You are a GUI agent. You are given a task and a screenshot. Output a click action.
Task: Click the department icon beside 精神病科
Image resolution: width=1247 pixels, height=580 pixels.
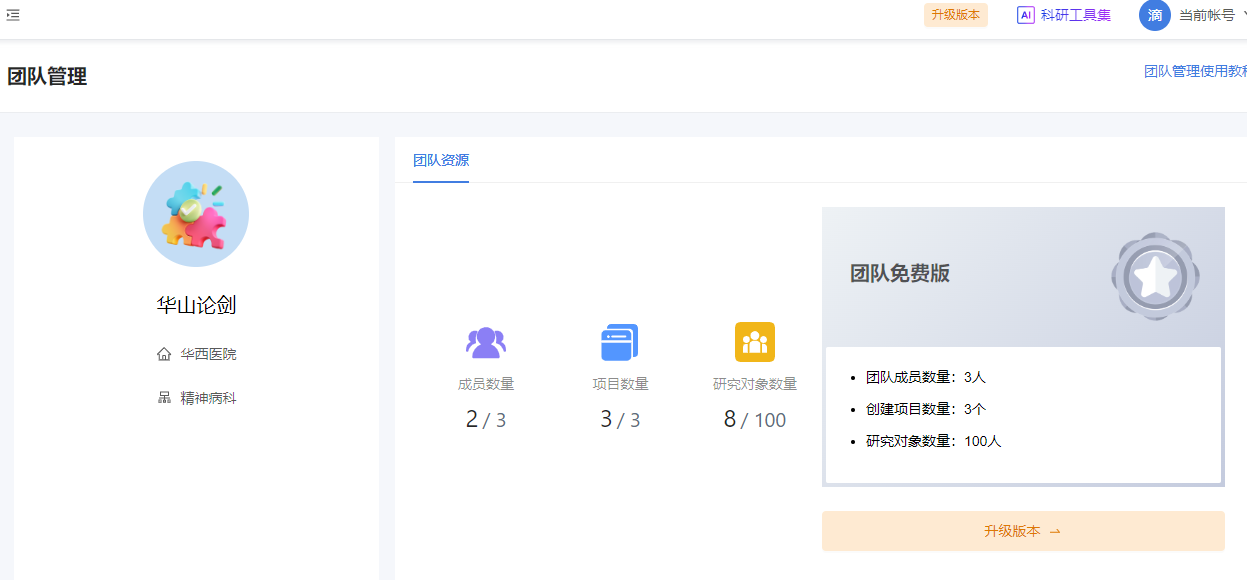click(164, 398)
